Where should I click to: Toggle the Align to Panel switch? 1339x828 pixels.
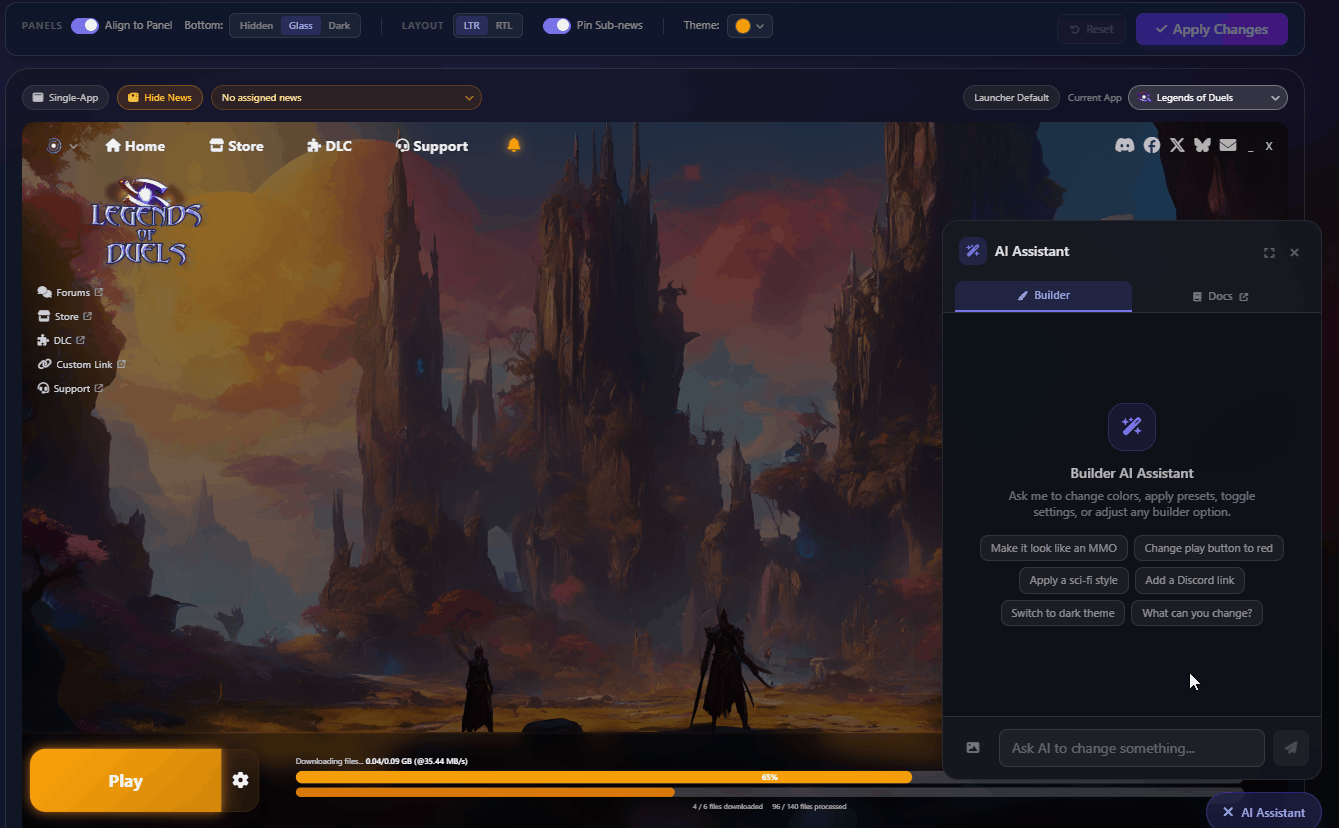tap(84, 26)
